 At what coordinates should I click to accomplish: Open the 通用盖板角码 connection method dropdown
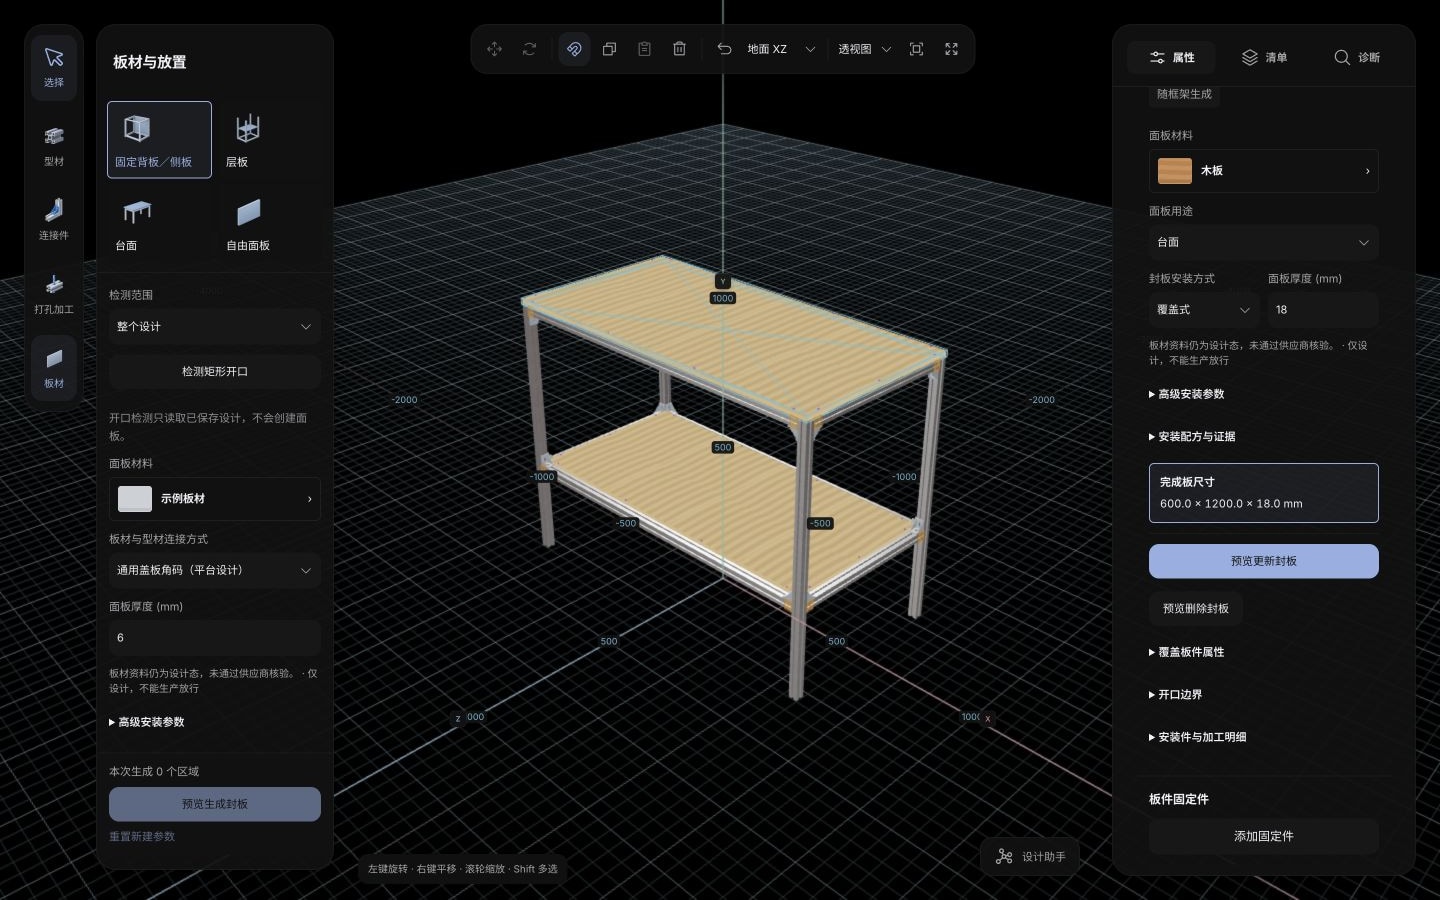(215, 571)
